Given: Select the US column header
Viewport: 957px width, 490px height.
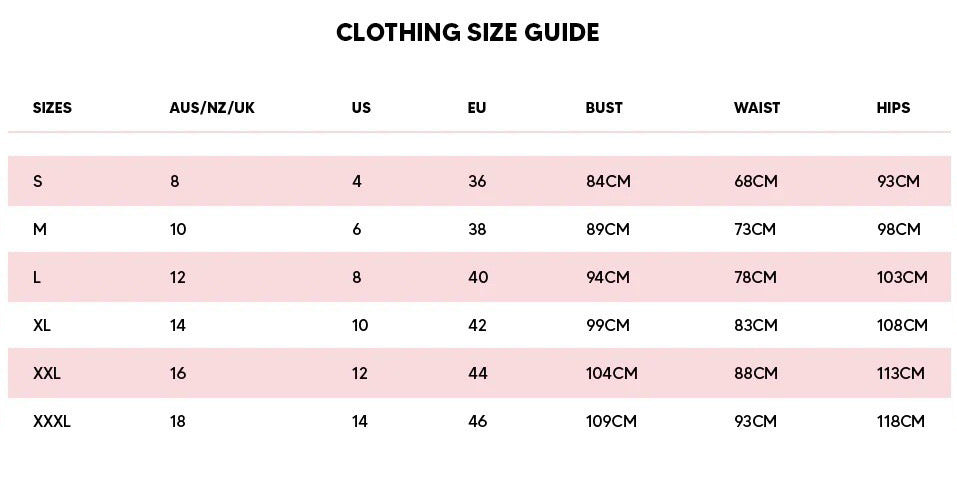Looking at the screenshot, I should pos(361,108).
